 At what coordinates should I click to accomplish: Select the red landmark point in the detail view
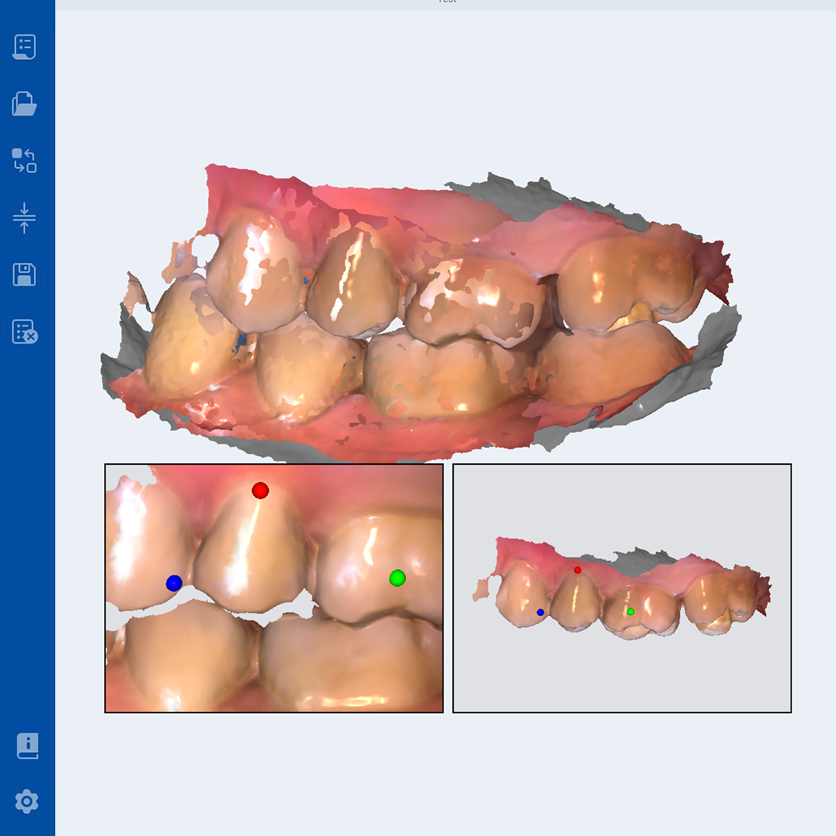[259, 489]
